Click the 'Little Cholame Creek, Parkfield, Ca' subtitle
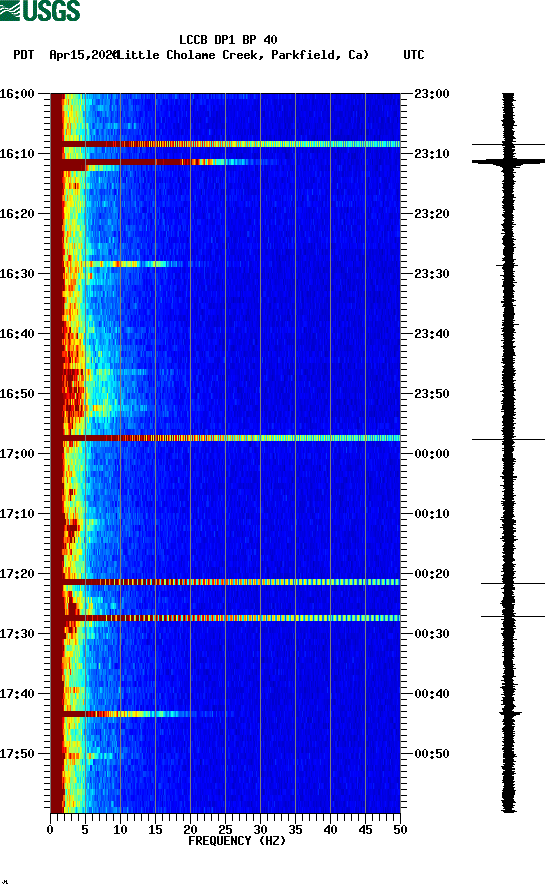 pyautogui.click(x=243, y=55)
